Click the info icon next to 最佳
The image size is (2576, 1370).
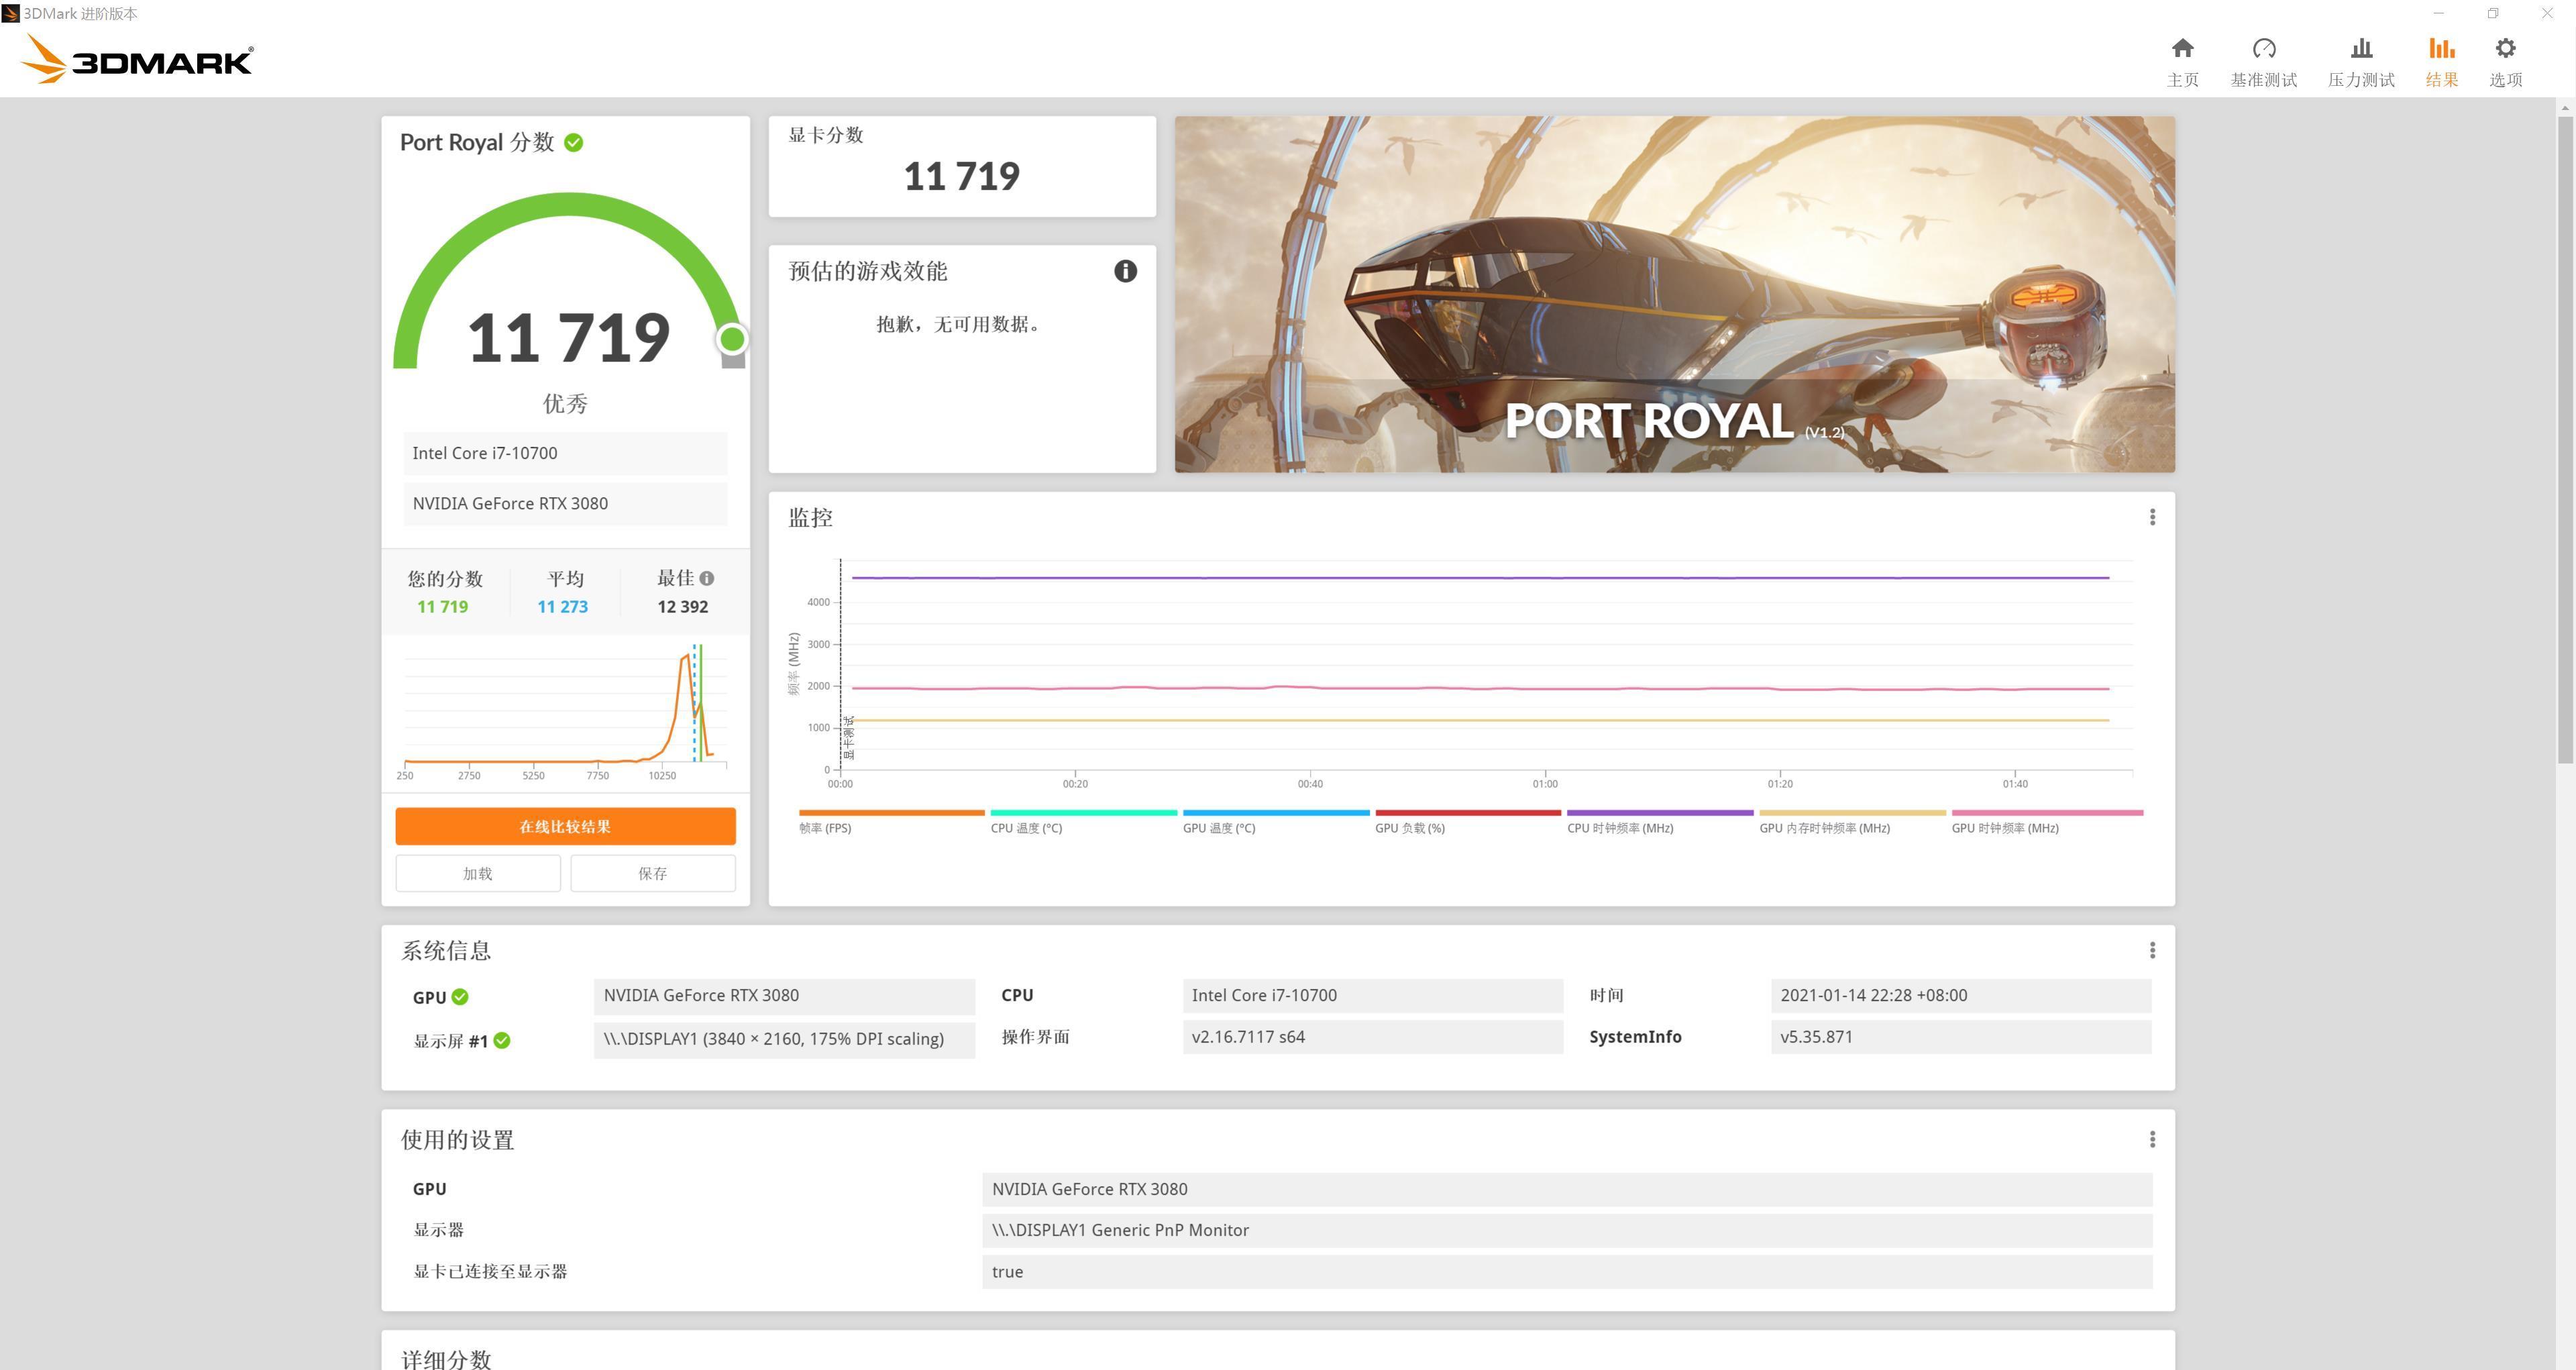[x=707, y=578]
